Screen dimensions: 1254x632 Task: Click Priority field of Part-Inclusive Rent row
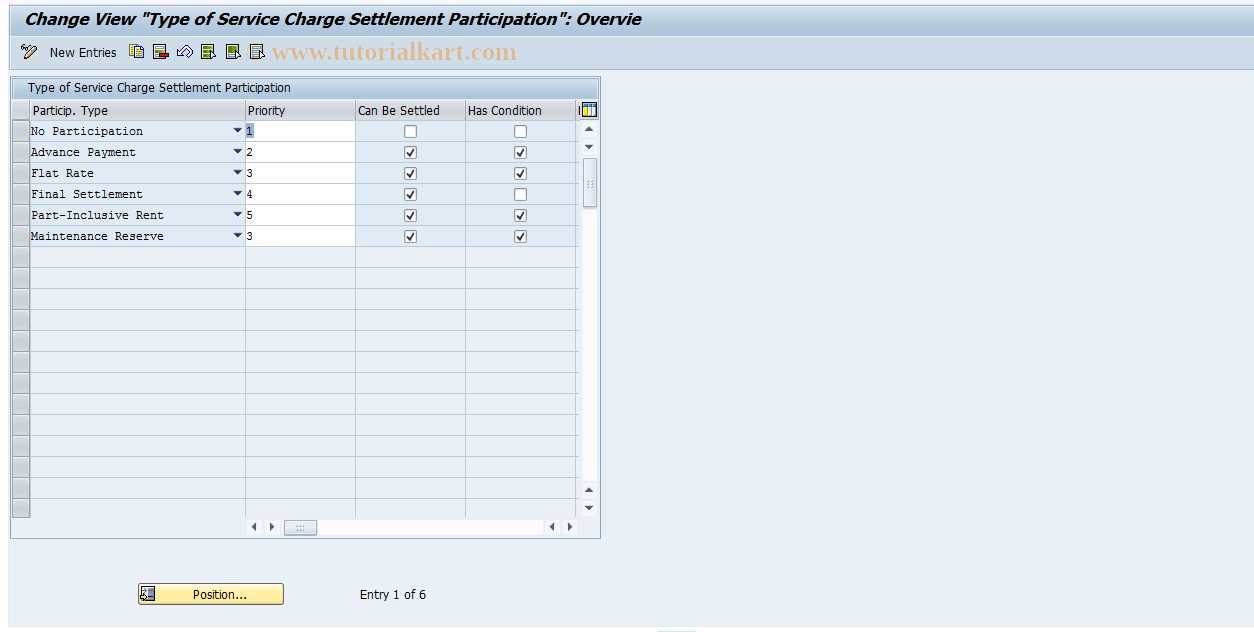(300, 215)
